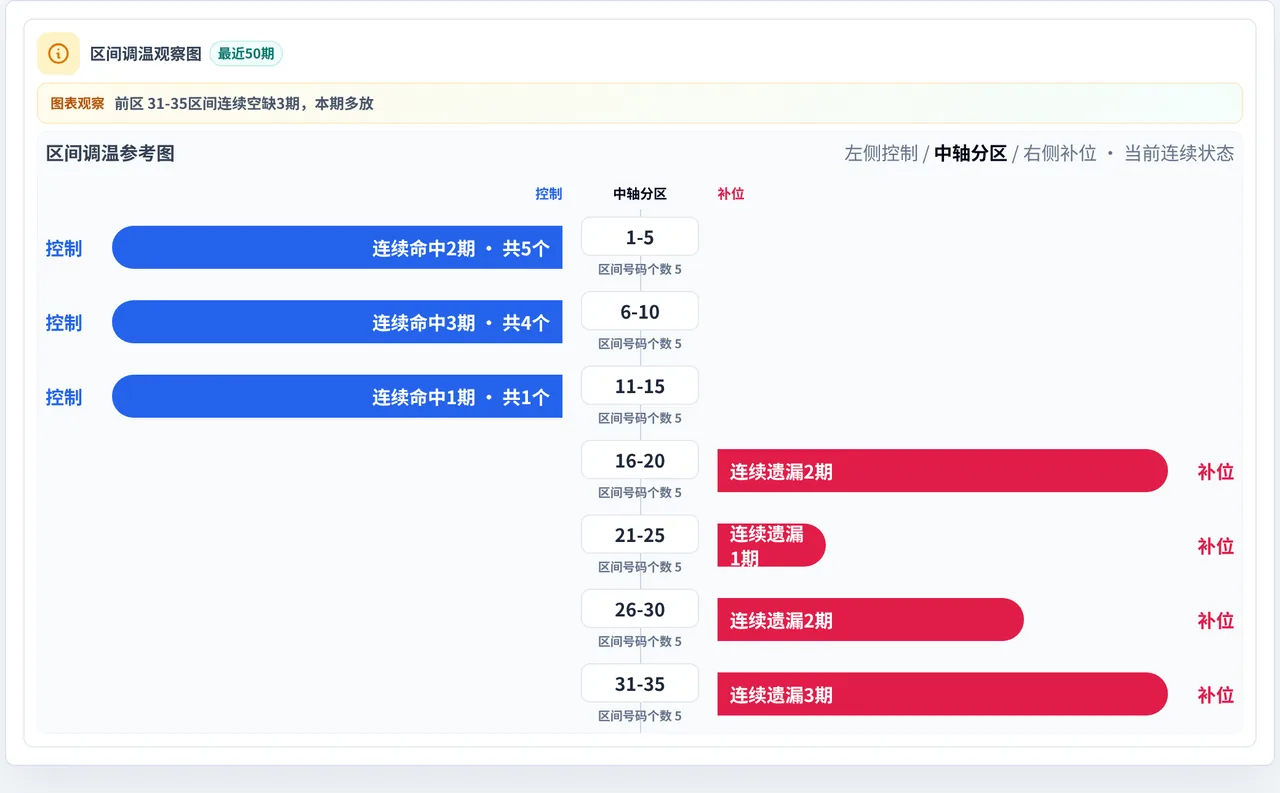Select the 16-20 range box
The image size is (1280, 793).
640,461
